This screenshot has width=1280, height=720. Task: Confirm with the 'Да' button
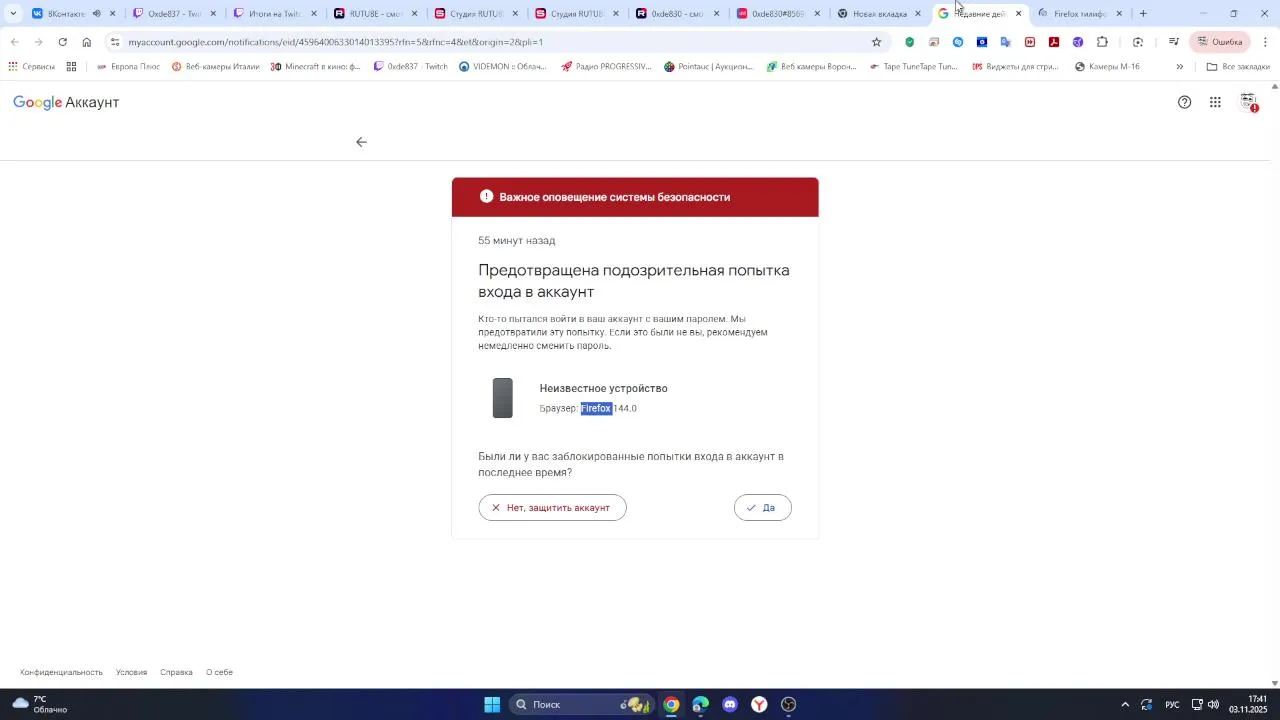click(762, 508)
